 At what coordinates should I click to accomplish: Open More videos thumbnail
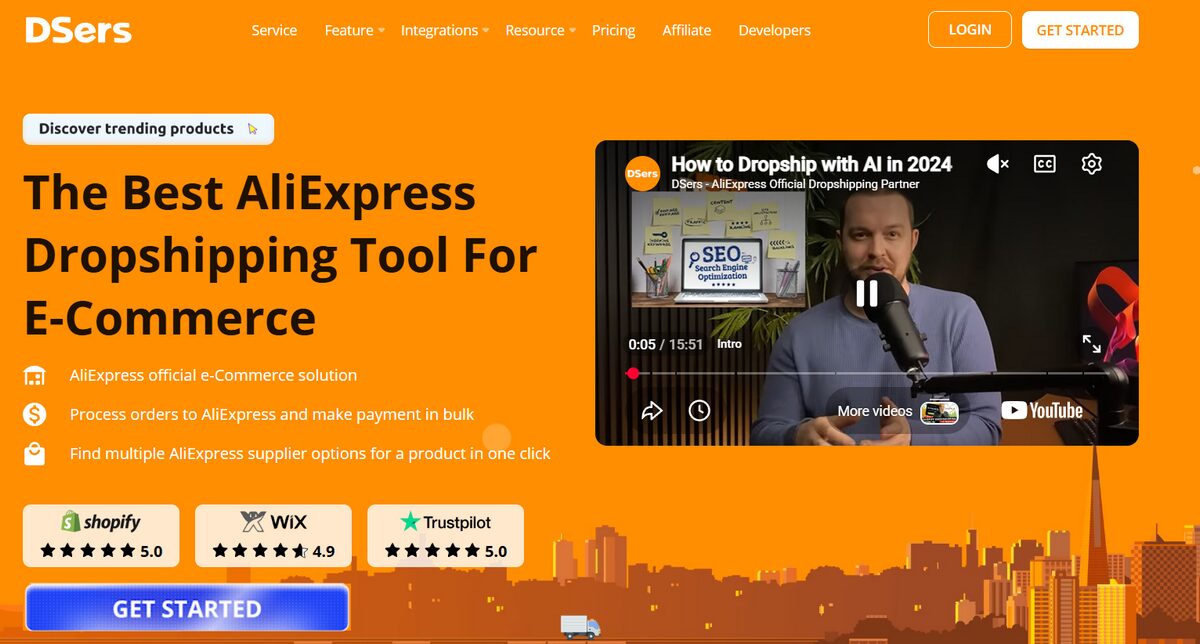click(940, 411)
